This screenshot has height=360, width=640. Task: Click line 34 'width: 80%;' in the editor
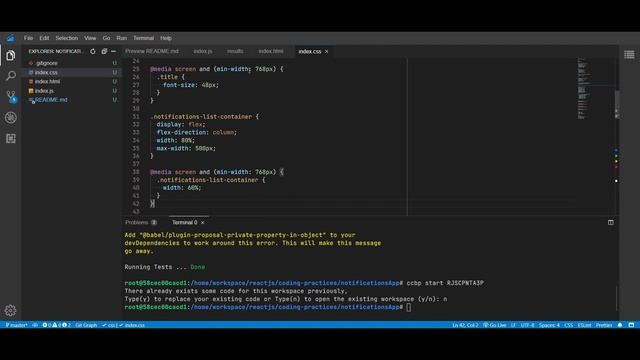176,140
